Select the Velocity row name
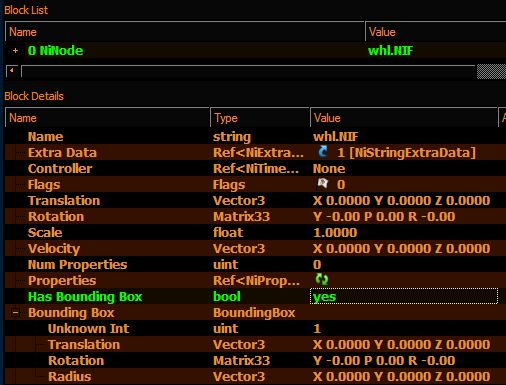This screenshot has width=506, height=385. tap(54, 249)
